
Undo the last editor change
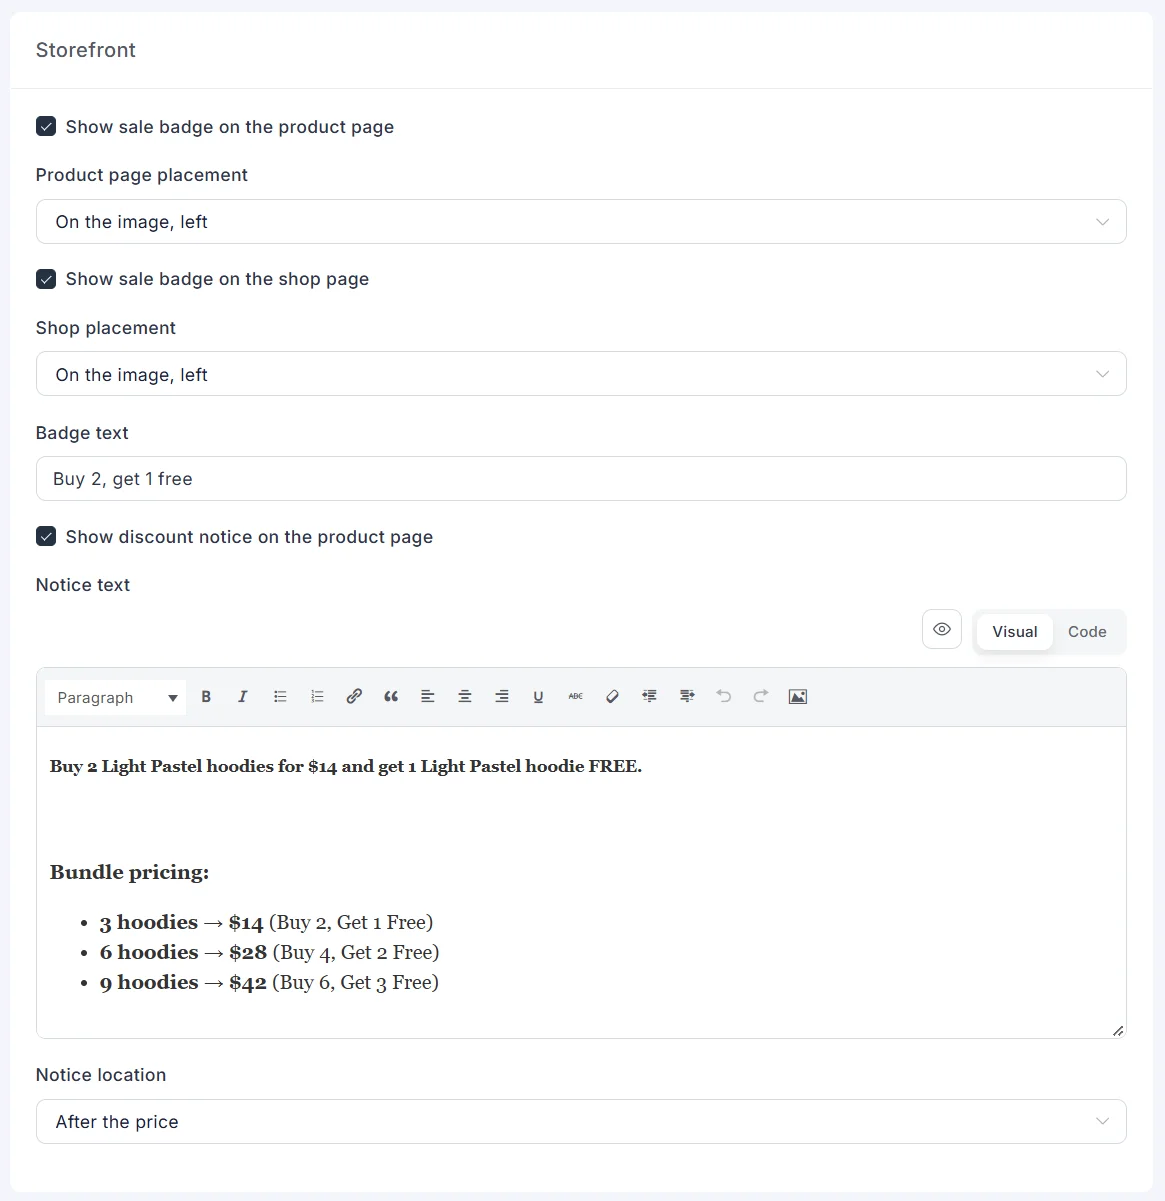pyautogui.click(x=724, y=697)
